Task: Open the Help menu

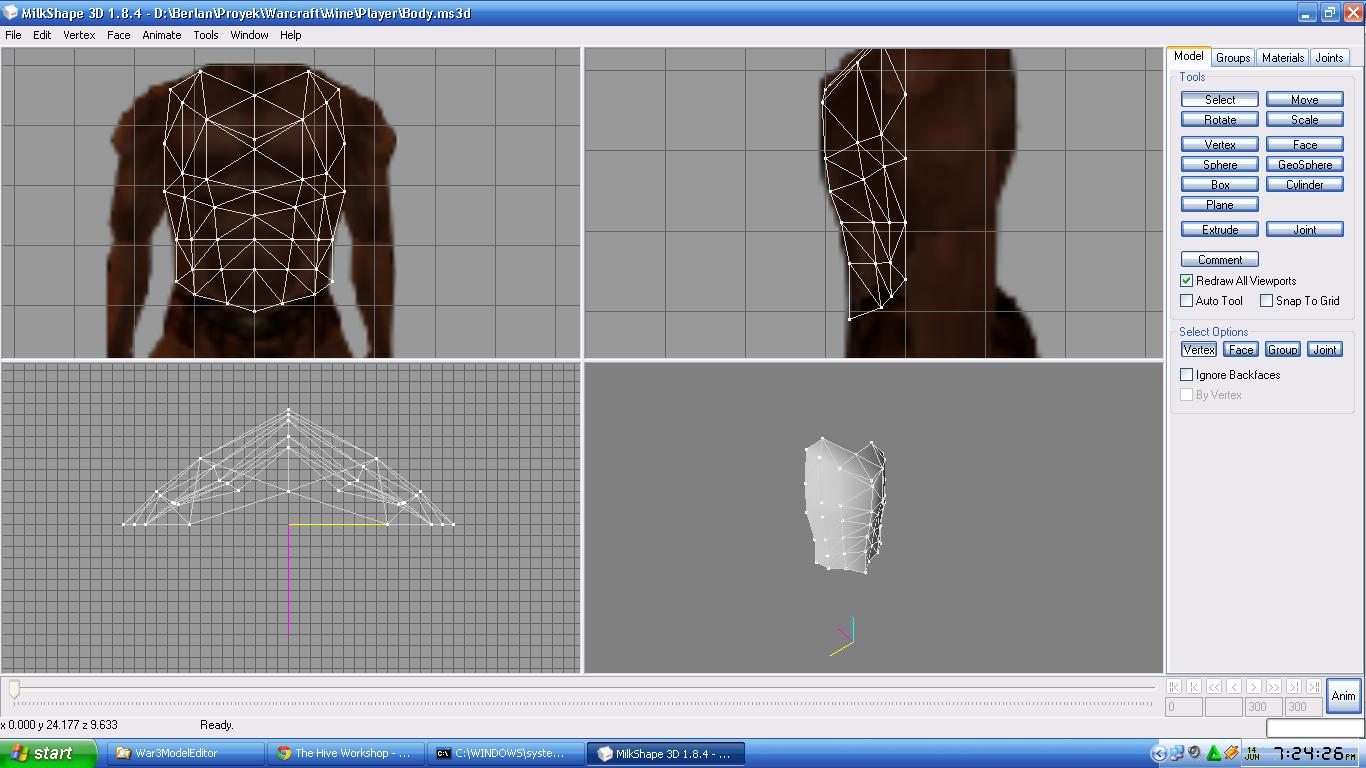Action: click(x=290, y=35)
